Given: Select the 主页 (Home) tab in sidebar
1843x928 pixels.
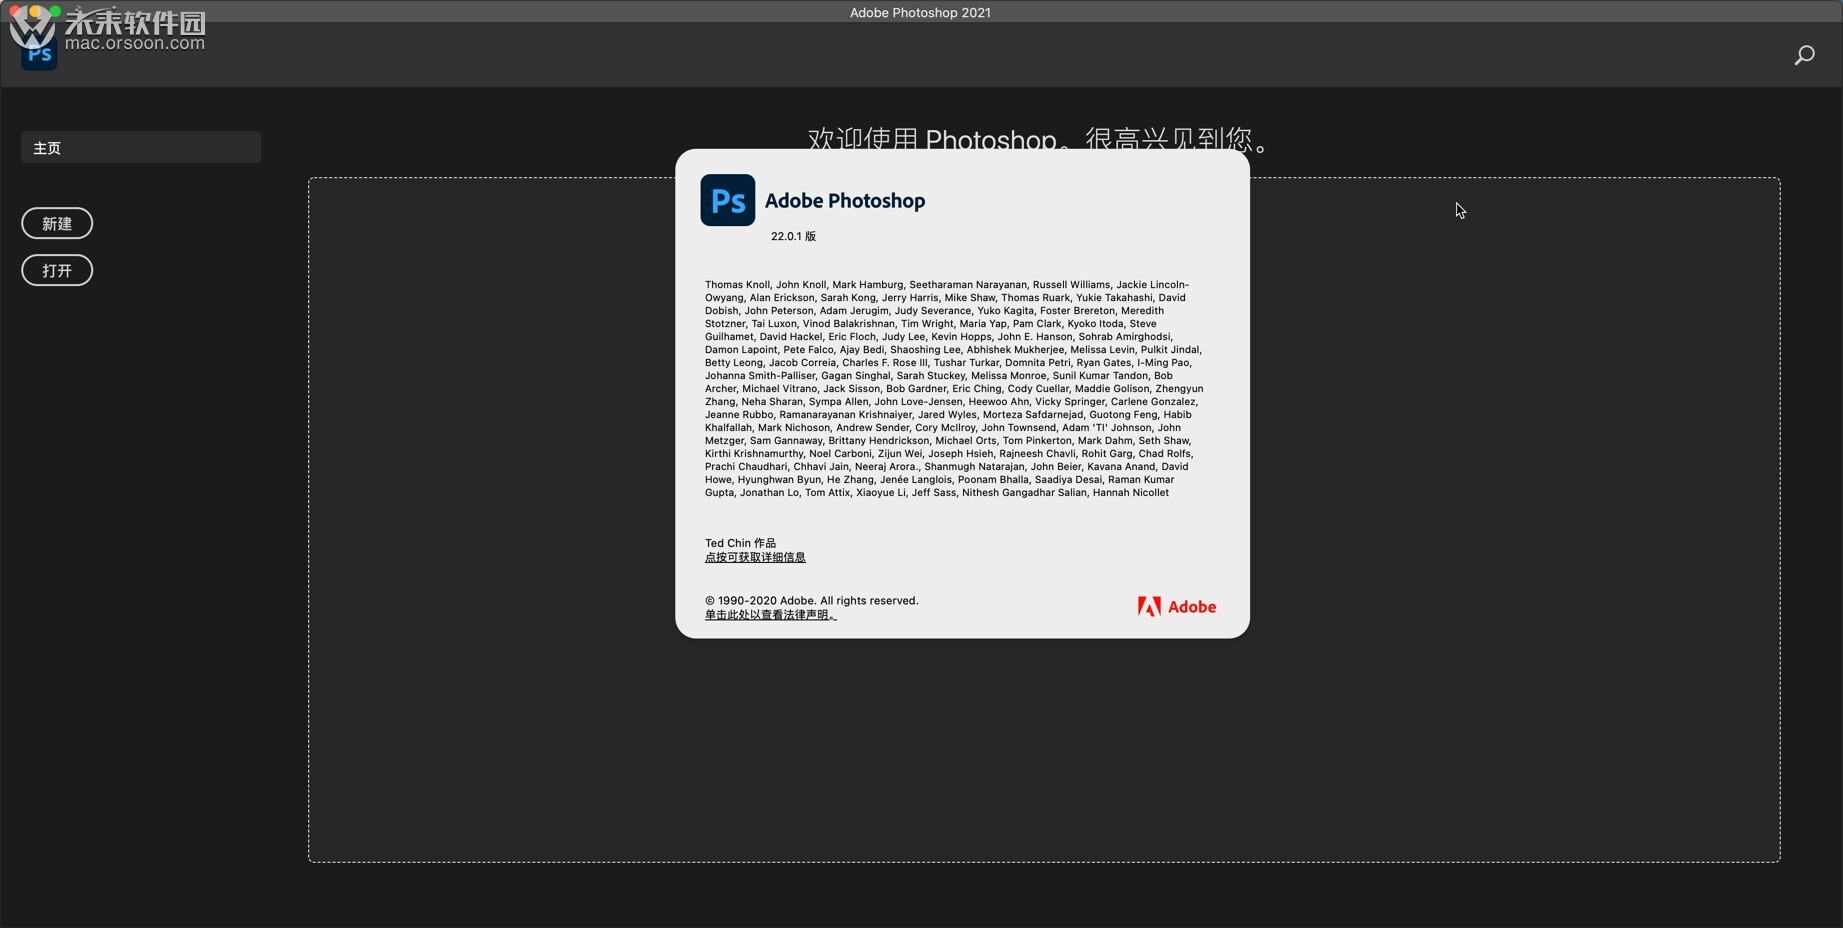Looking at the screenshot, I should pos(141,147).
